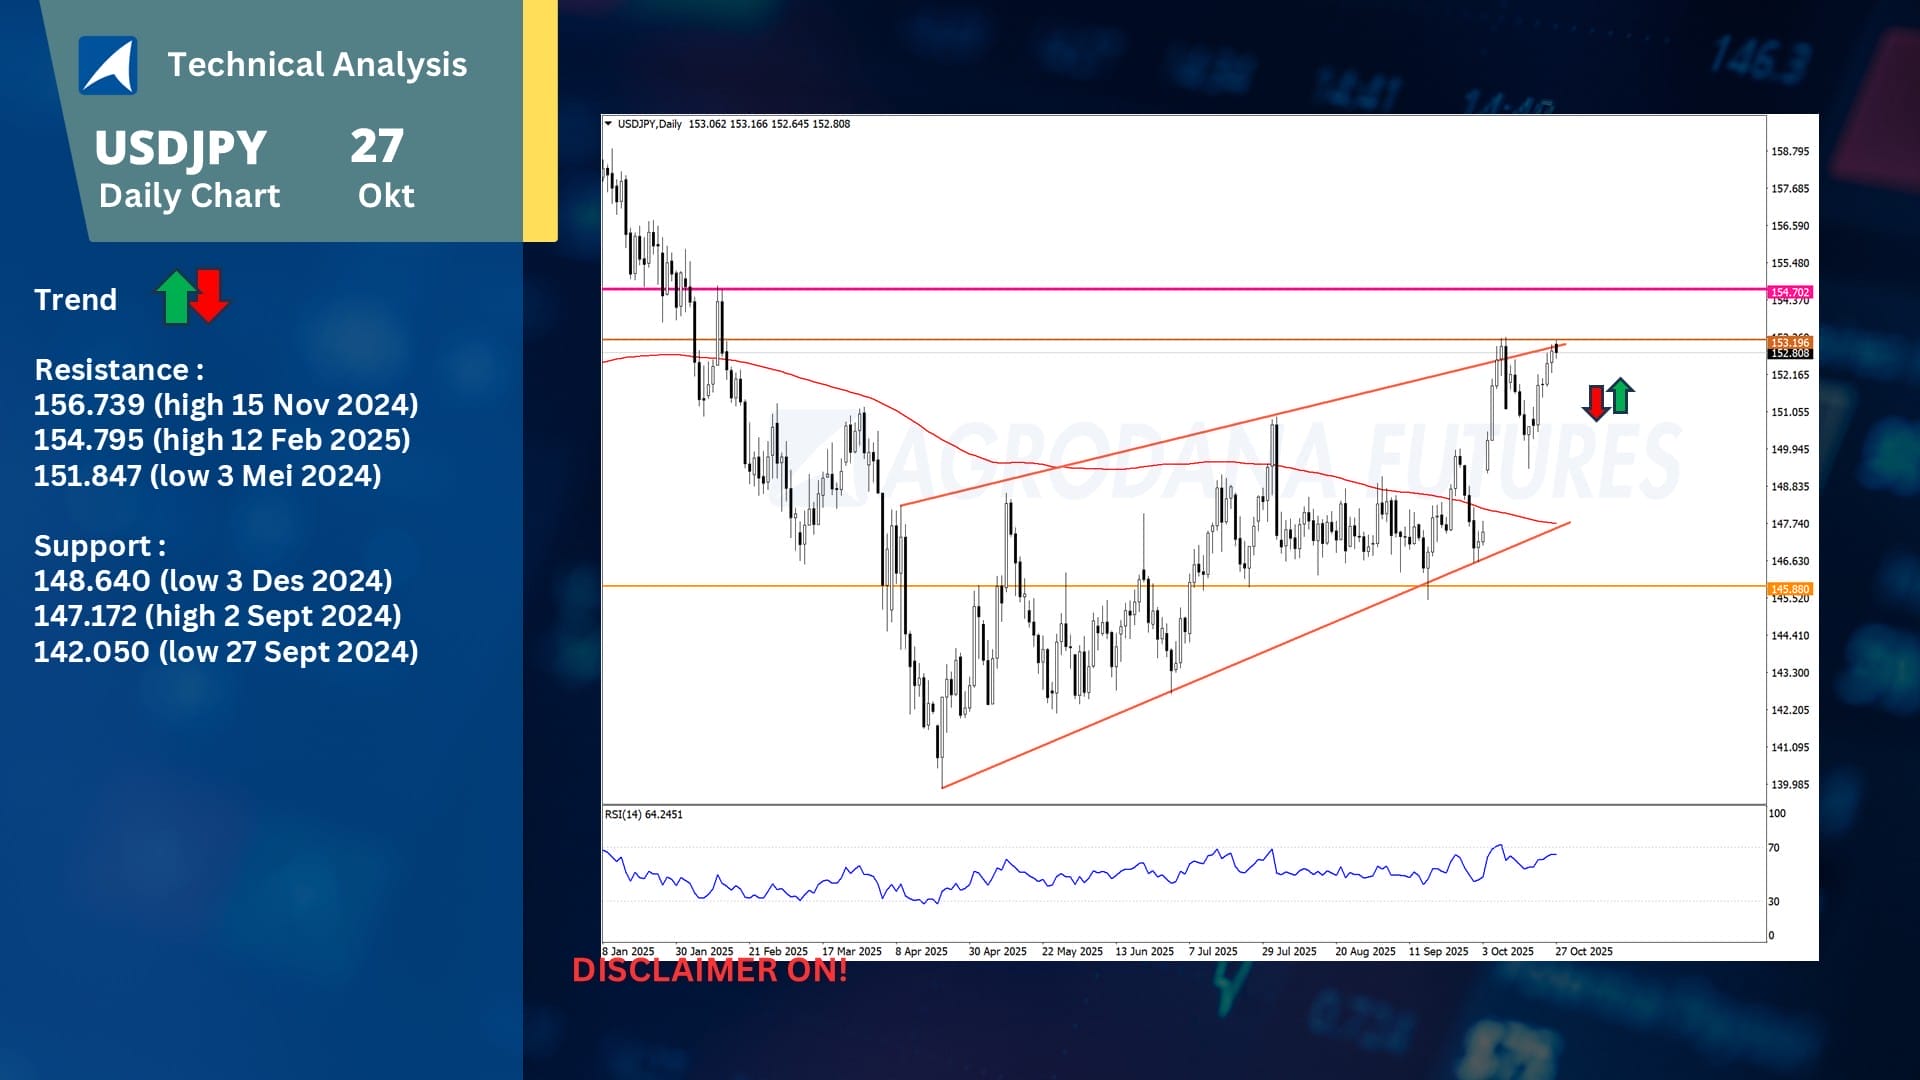The width and height of the screenshot is (1920, 1080).
Task: Click the USDJPY,Daily chart header text
Action: pos(649,124)
